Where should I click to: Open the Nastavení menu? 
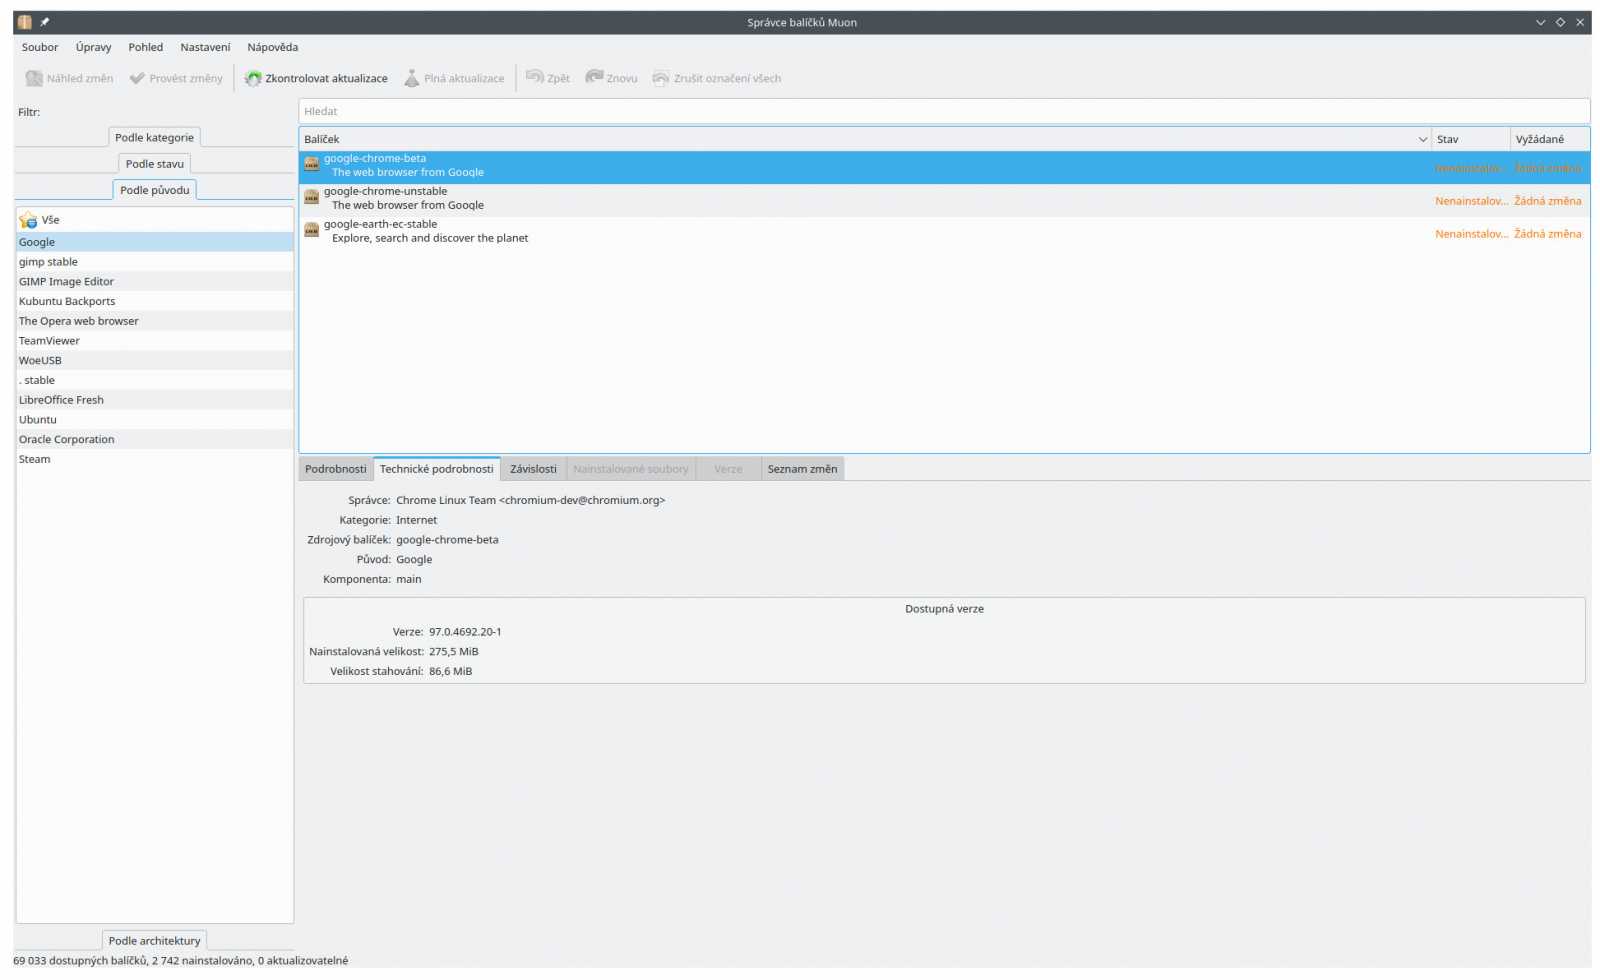205,47
